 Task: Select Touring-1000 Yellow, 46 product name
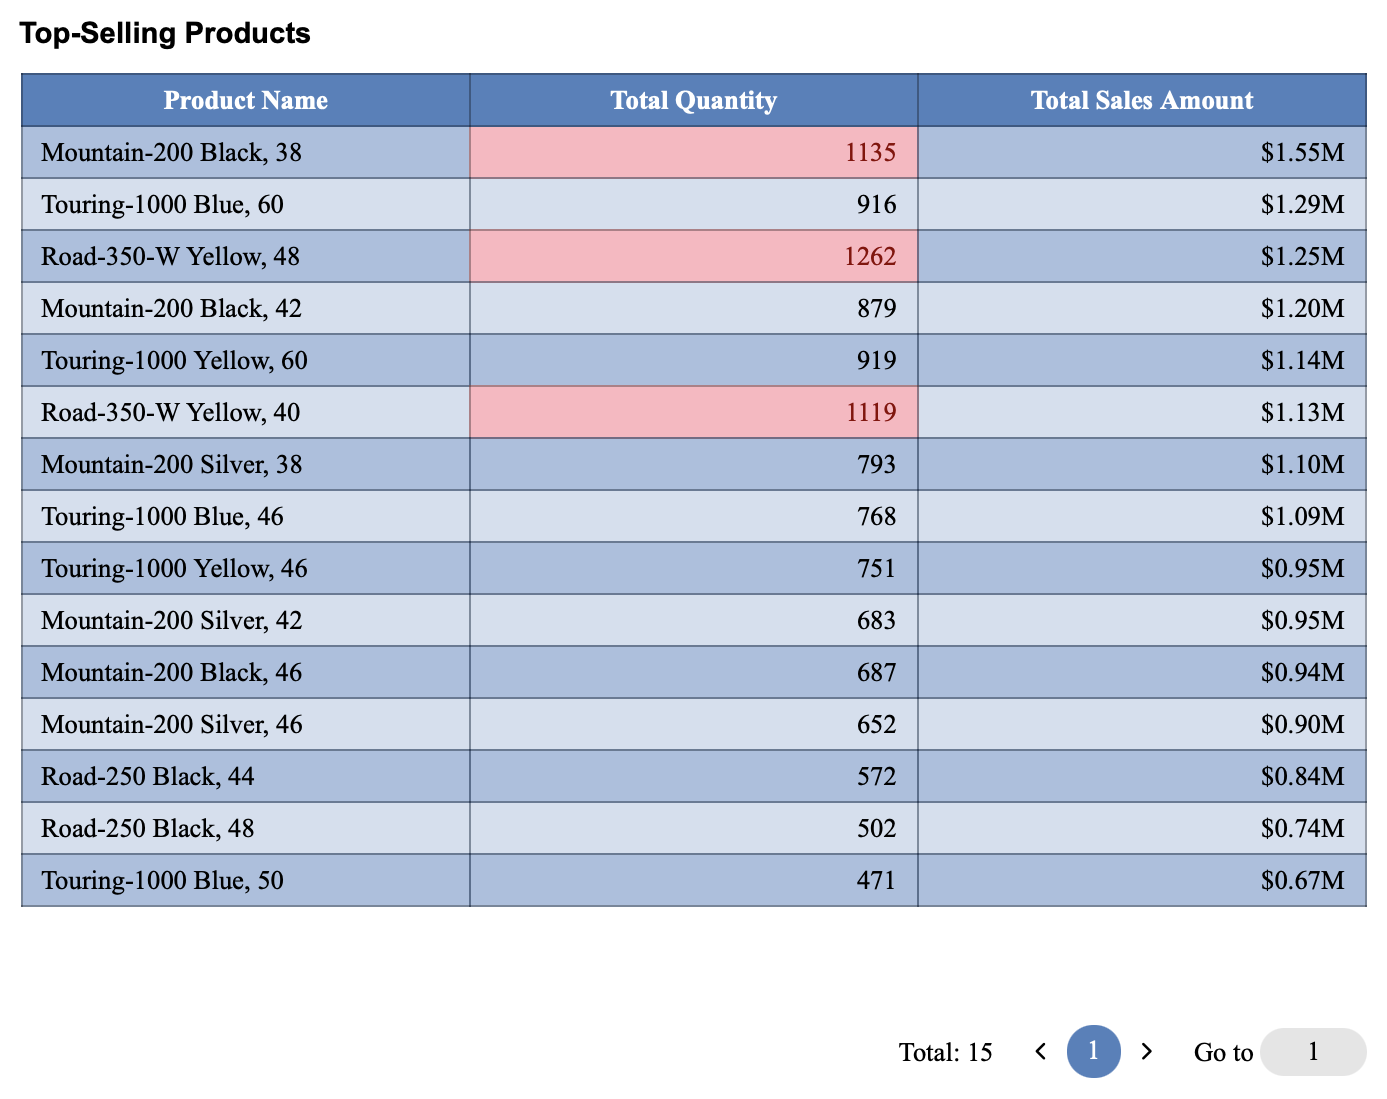(174, 569)
